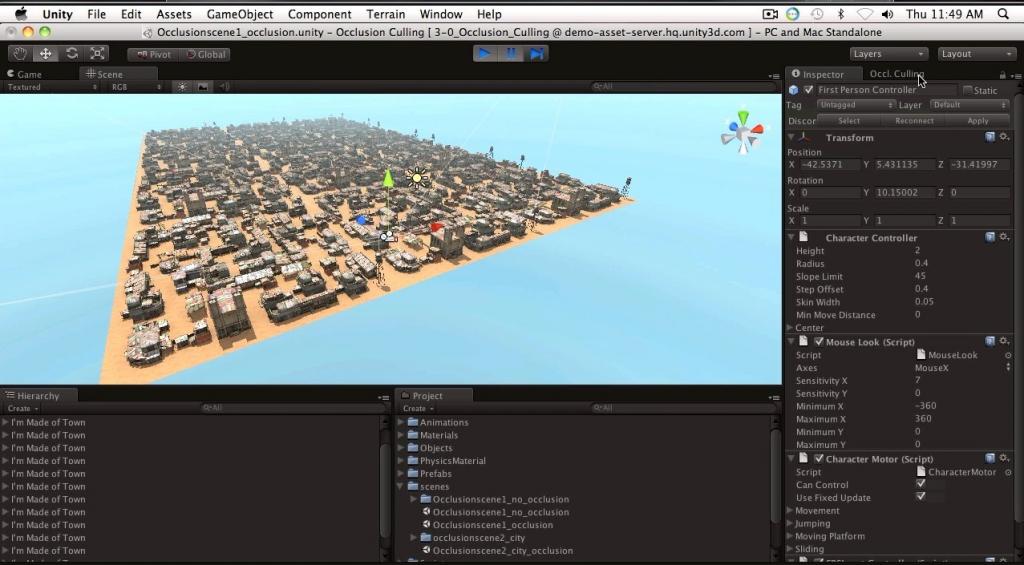Open Hierarchy Create menu
Image resolution: width=1024 pixels, height=565 pixels.
tap(22, 408)
